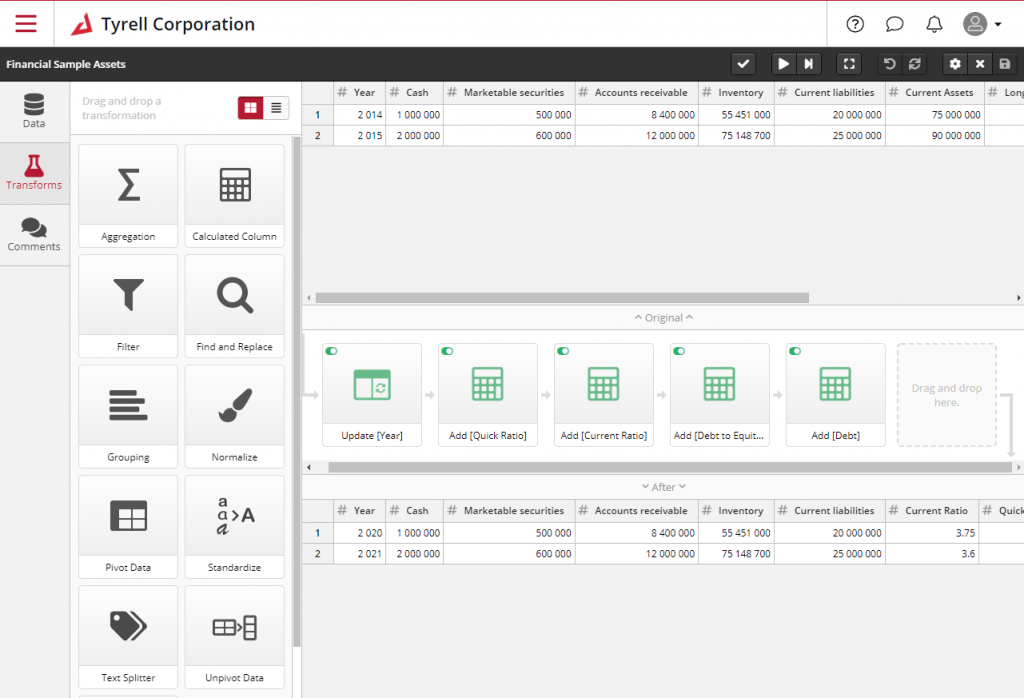The image size is (1024, 698).
Task: Select the Normalize transformation
Action: (234, 417)
